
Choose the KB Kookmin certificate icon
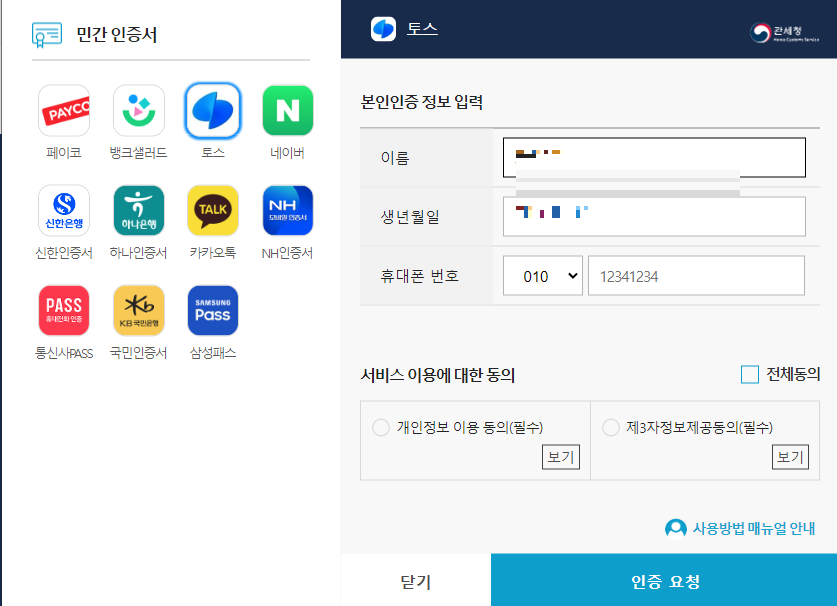tap(139, 310)
